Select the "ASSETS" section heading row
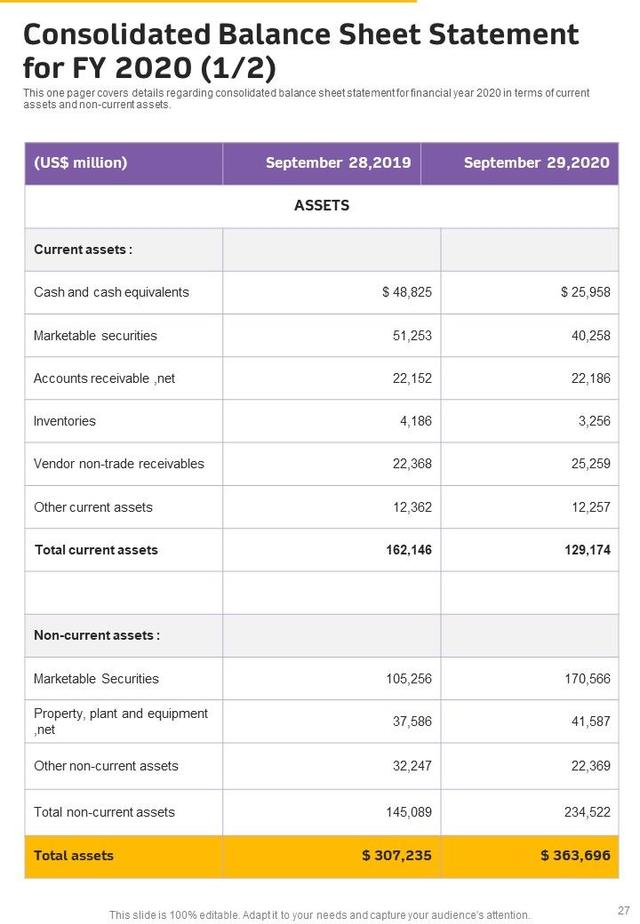Viewport: 640px width, 924px height. 322,206
